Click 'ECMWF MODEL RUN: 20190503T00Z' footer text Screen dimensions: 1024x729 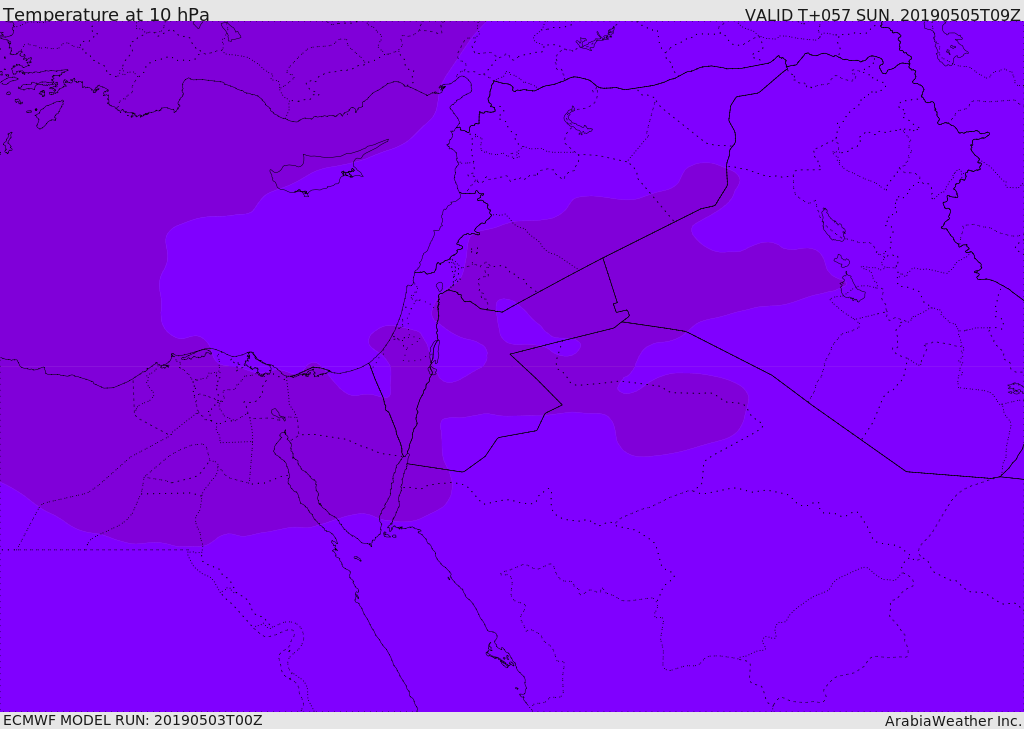[133, 720]
